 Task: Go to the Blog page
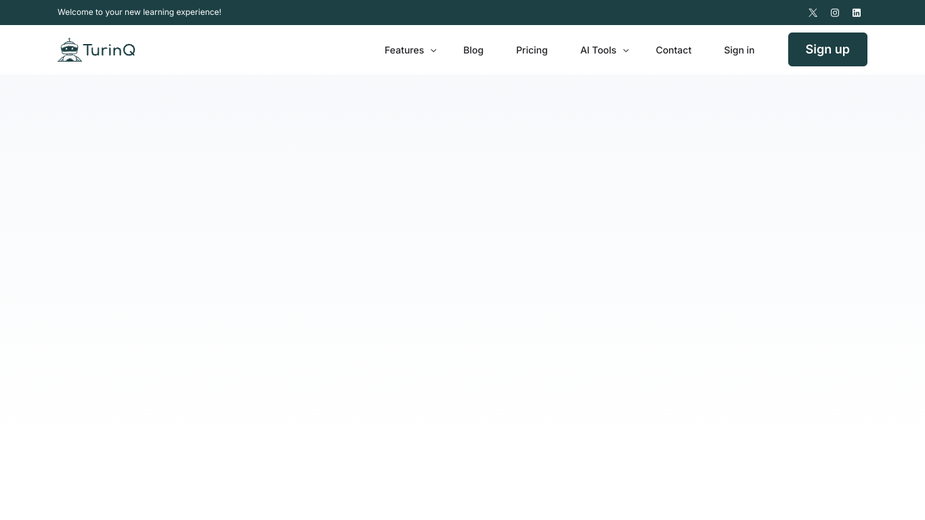coord(473,50)
